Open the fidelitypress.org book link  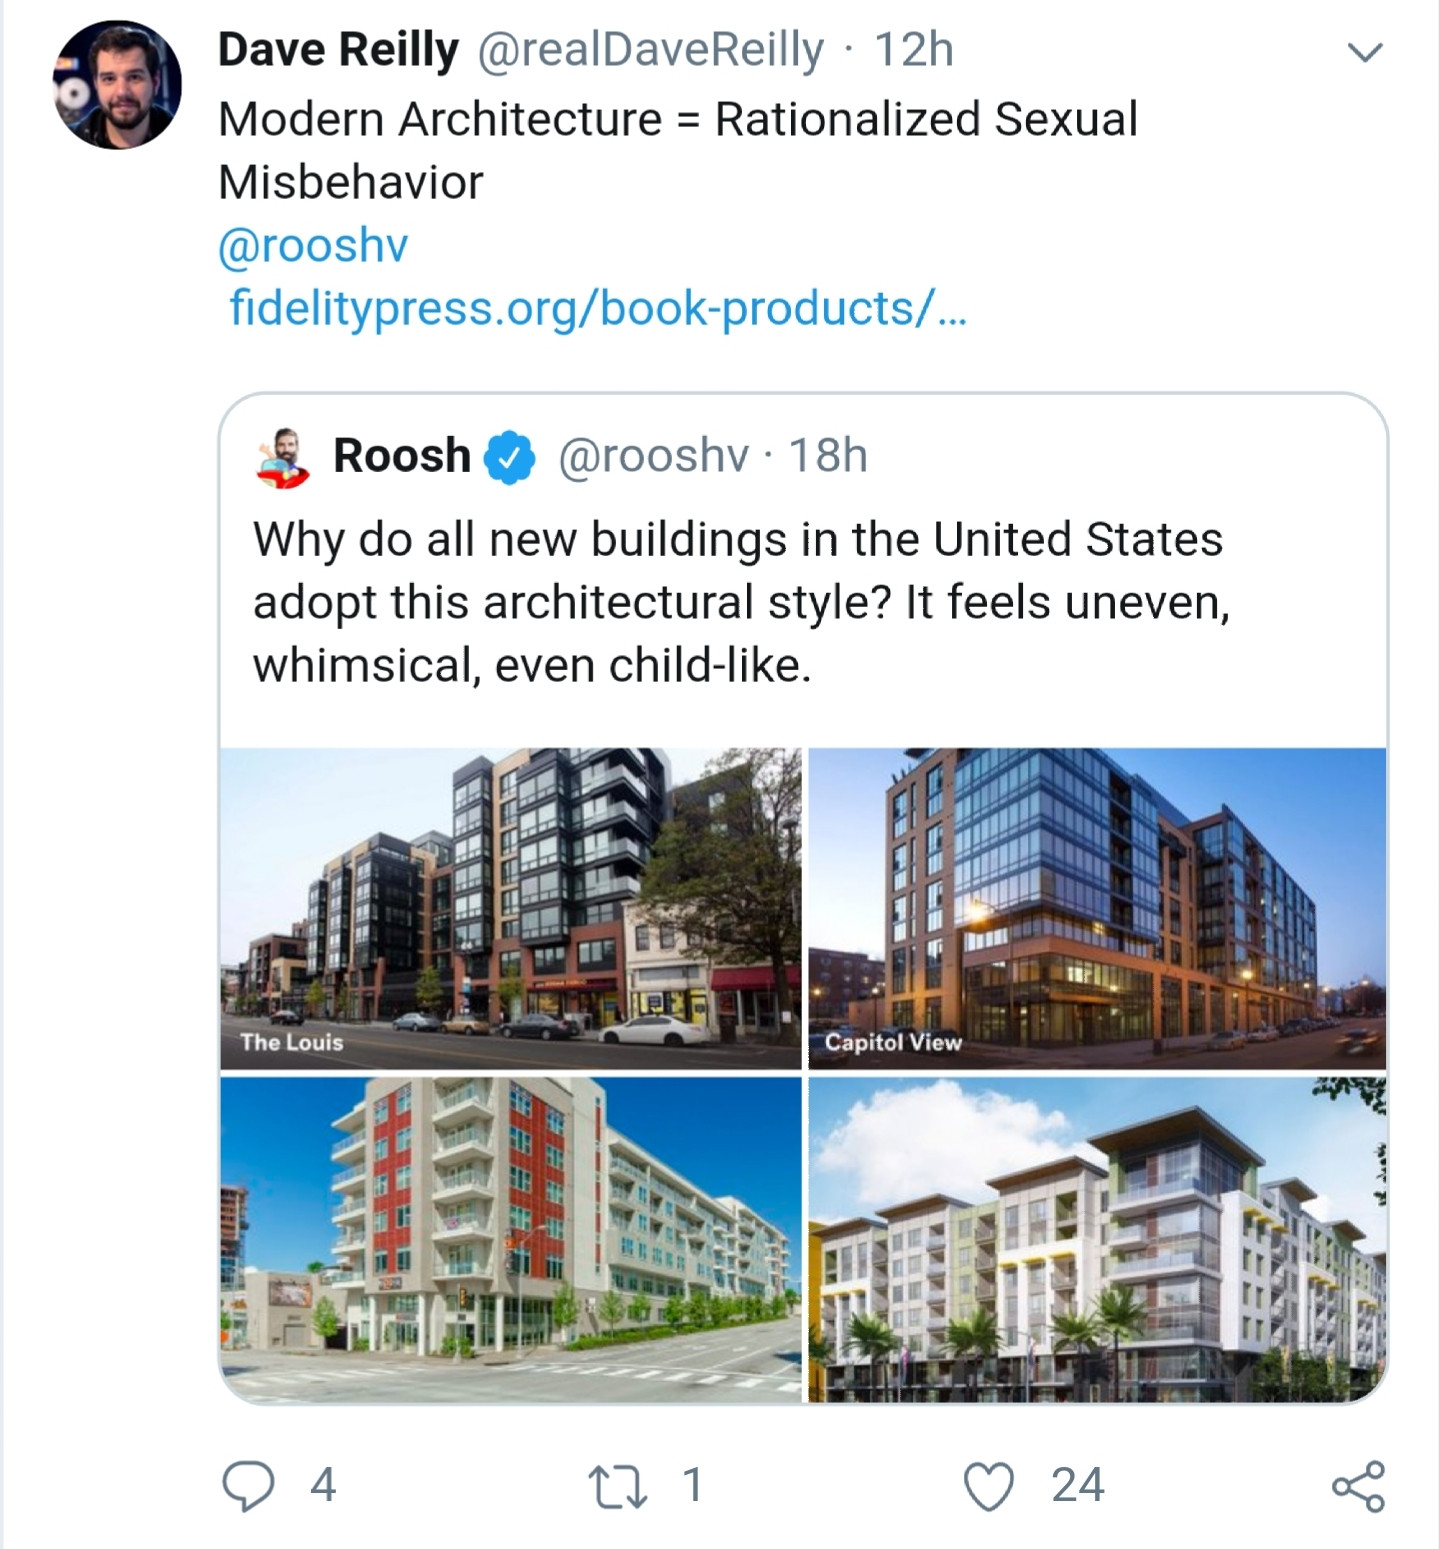tap(597, 308)
